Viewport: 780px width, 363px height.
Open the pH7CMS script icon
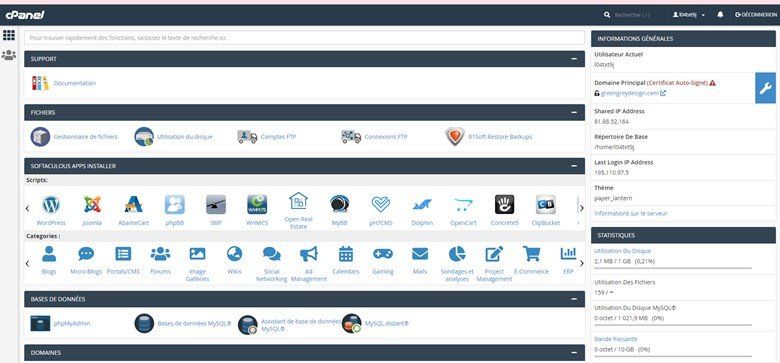tap(381, 204)
